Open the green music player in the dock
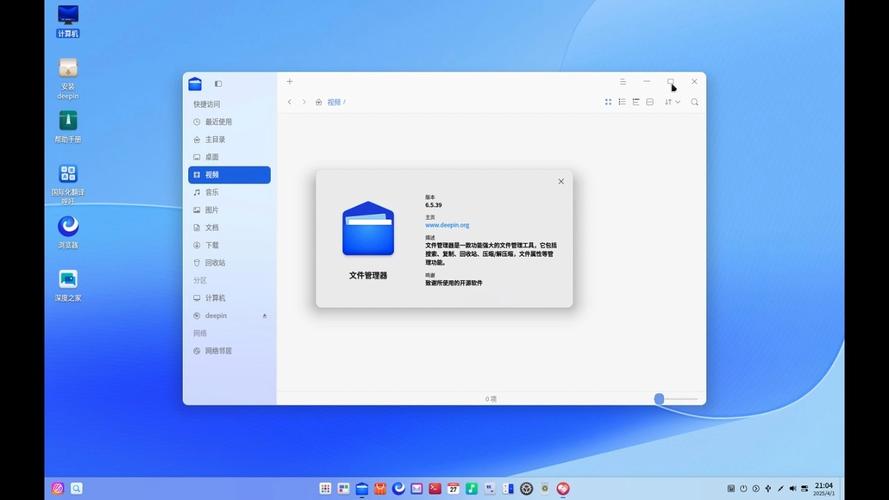Viewport: 889px width, 500px height. 472,488
